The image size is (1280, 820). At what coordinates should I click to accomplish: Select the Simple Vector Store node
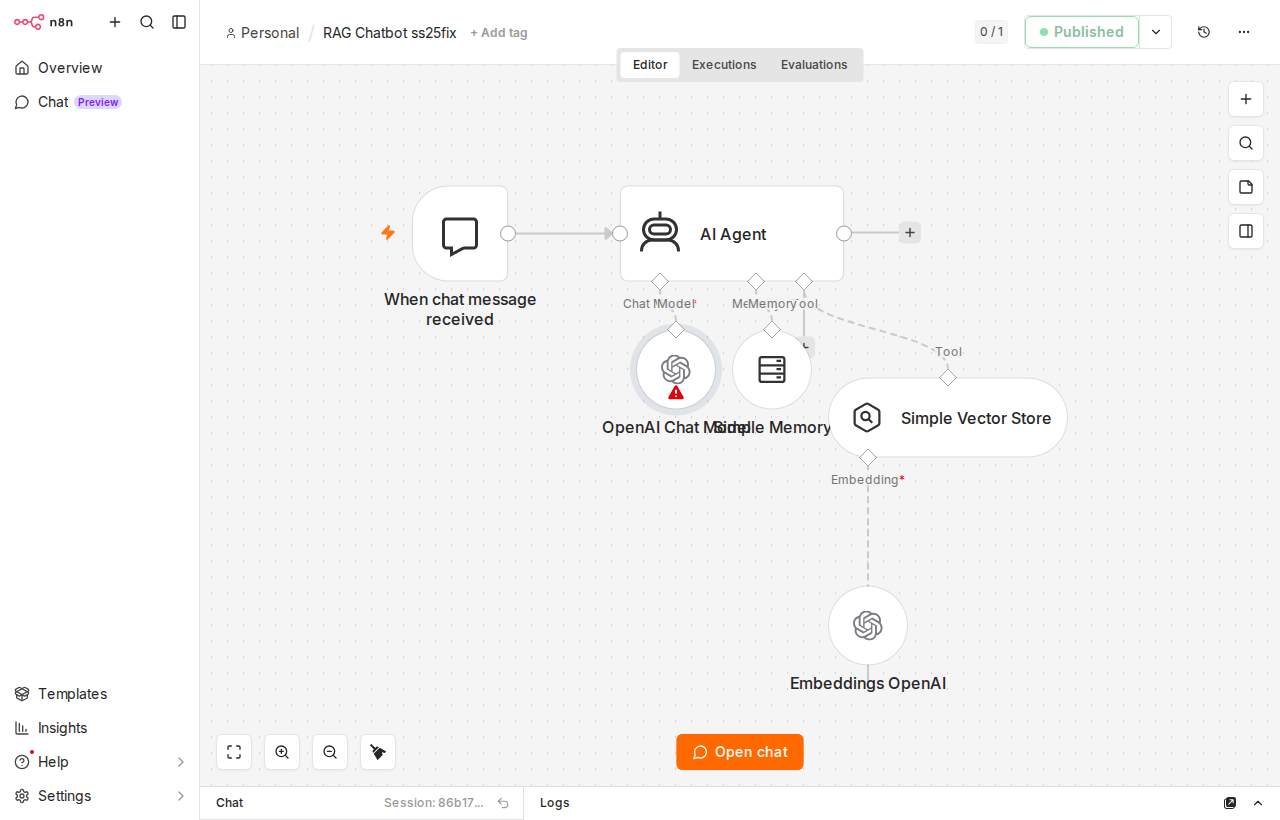coord(948,418)
